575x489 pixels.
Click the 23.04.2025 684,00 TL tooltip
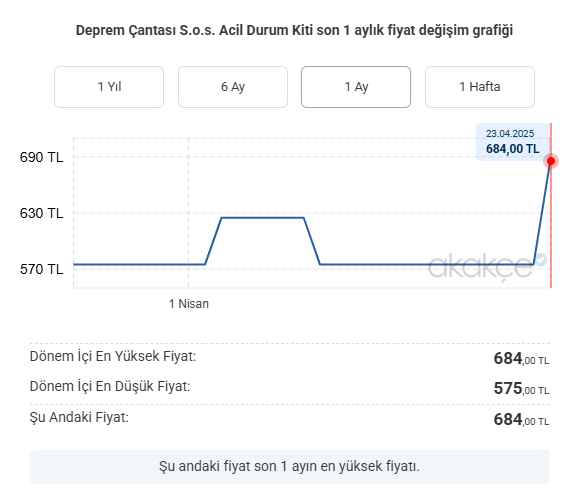(513, 142)
